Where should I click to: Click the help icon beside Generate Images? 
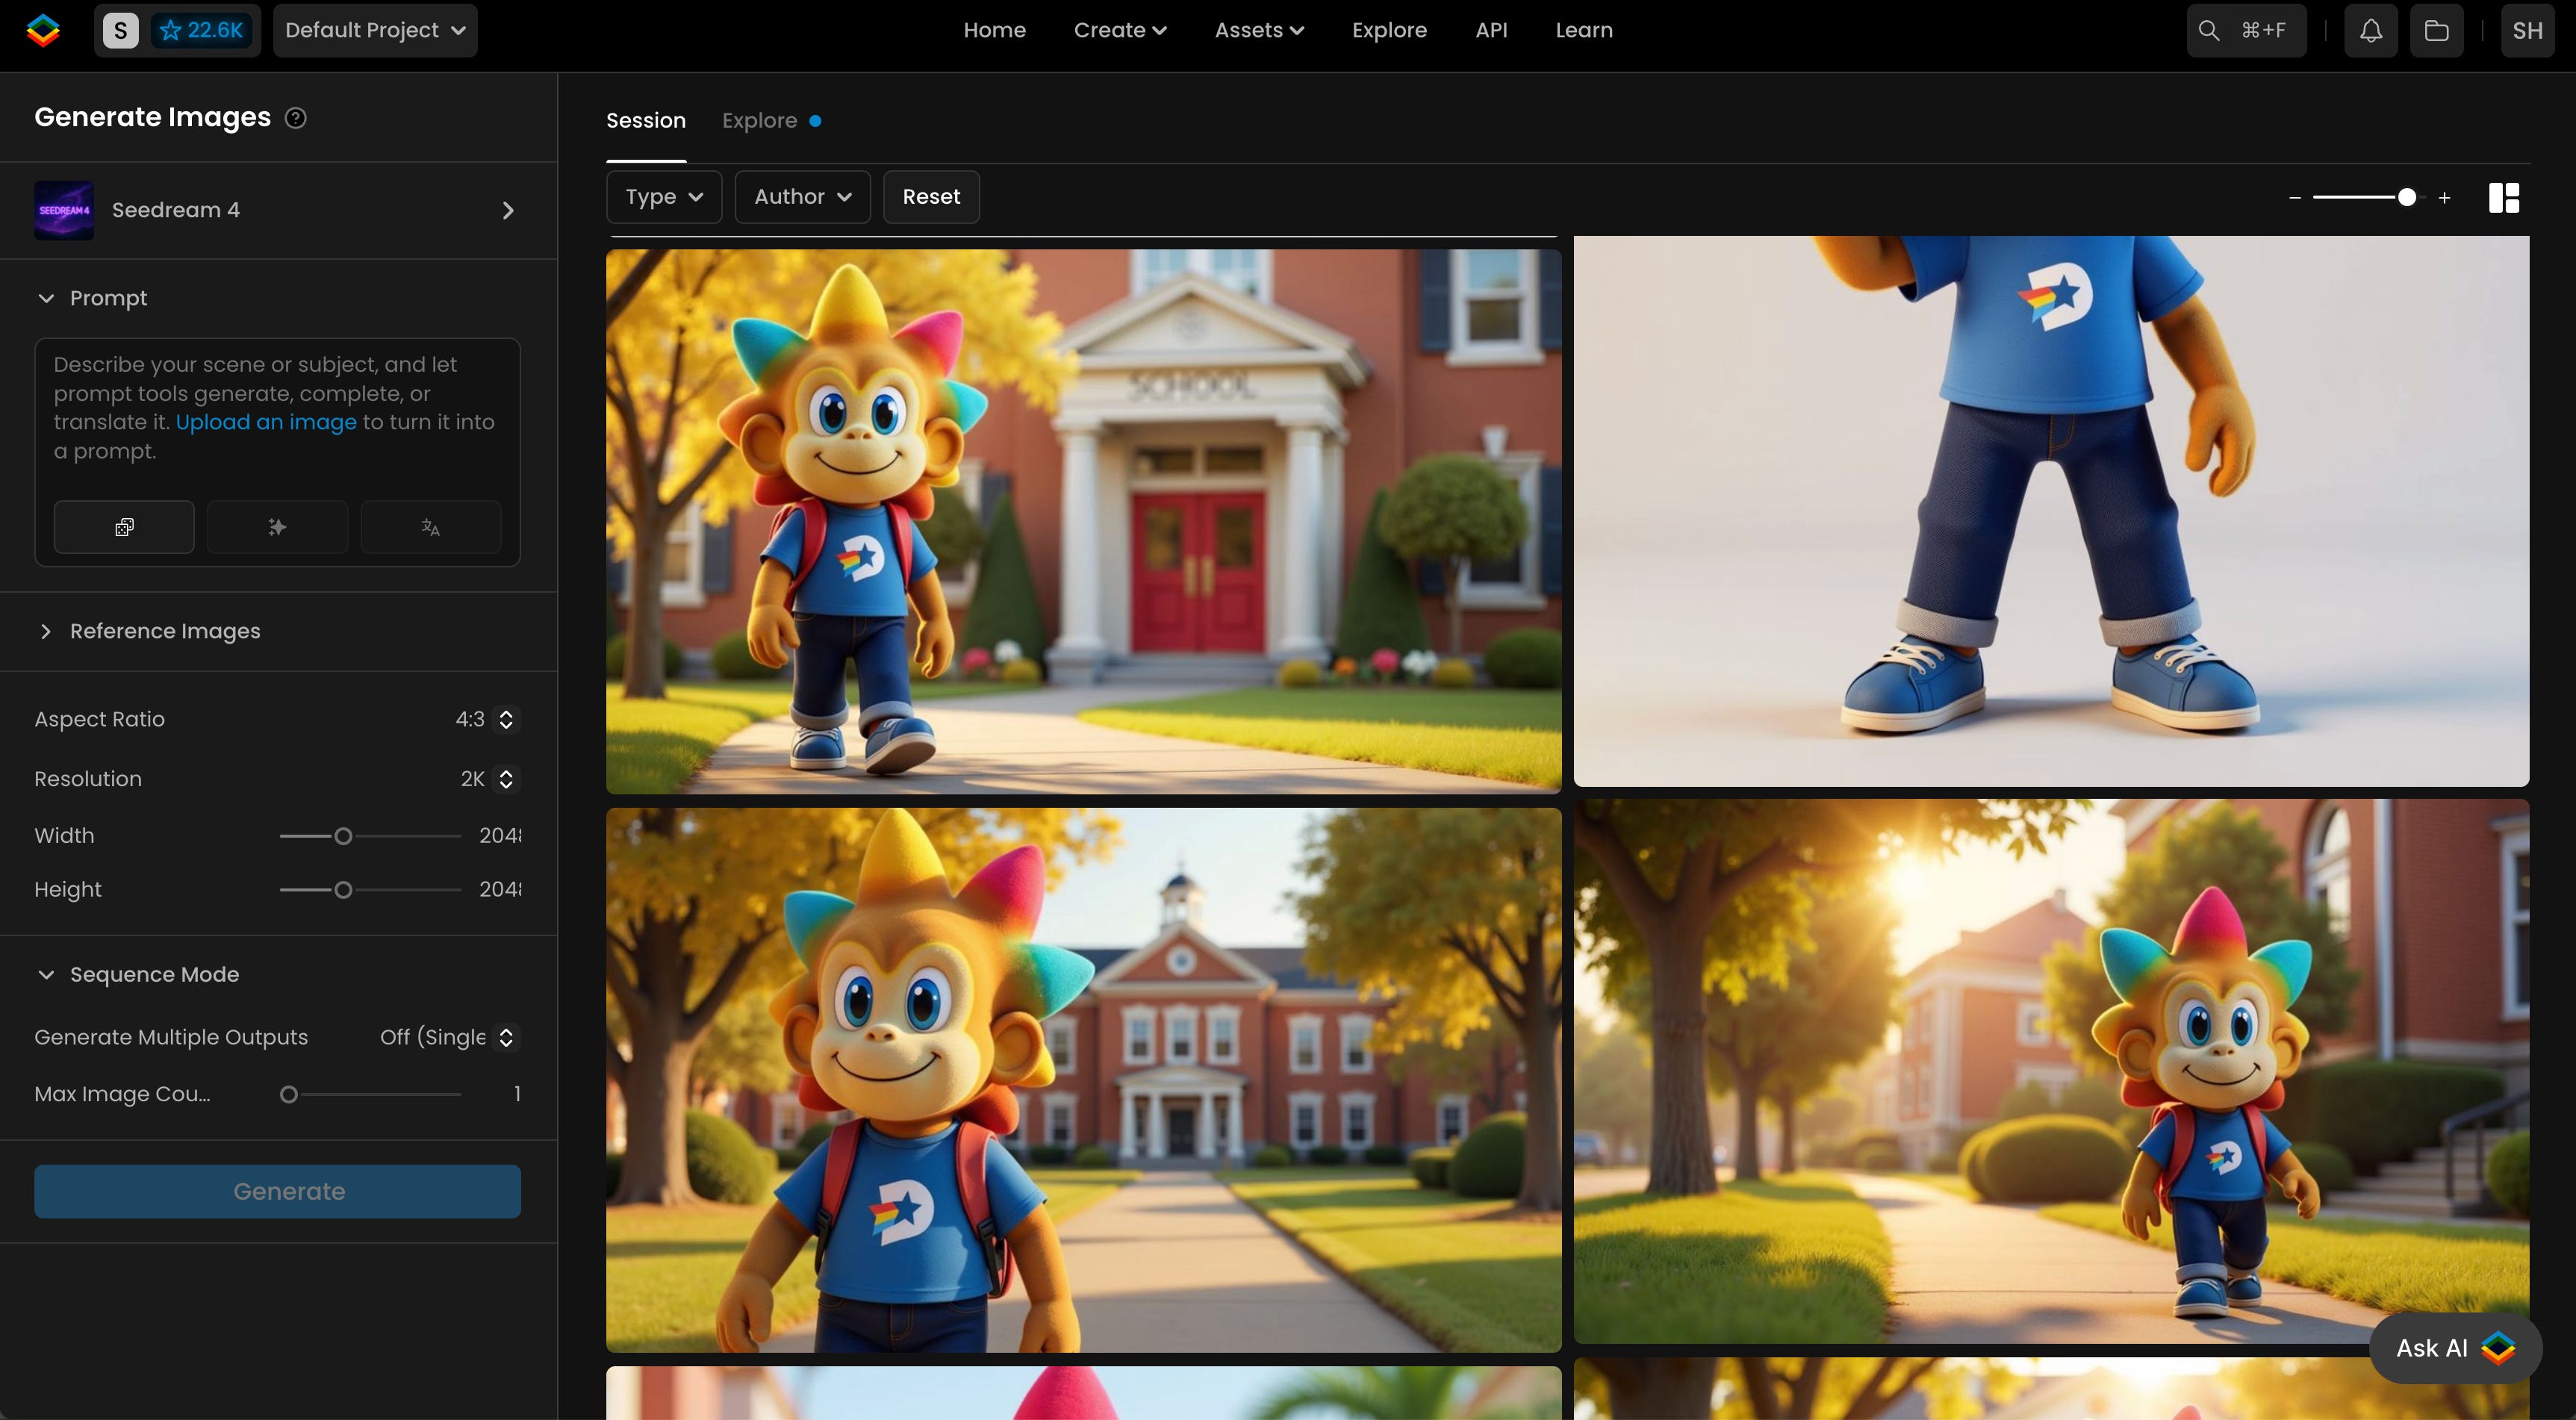(x=295, y=118)
